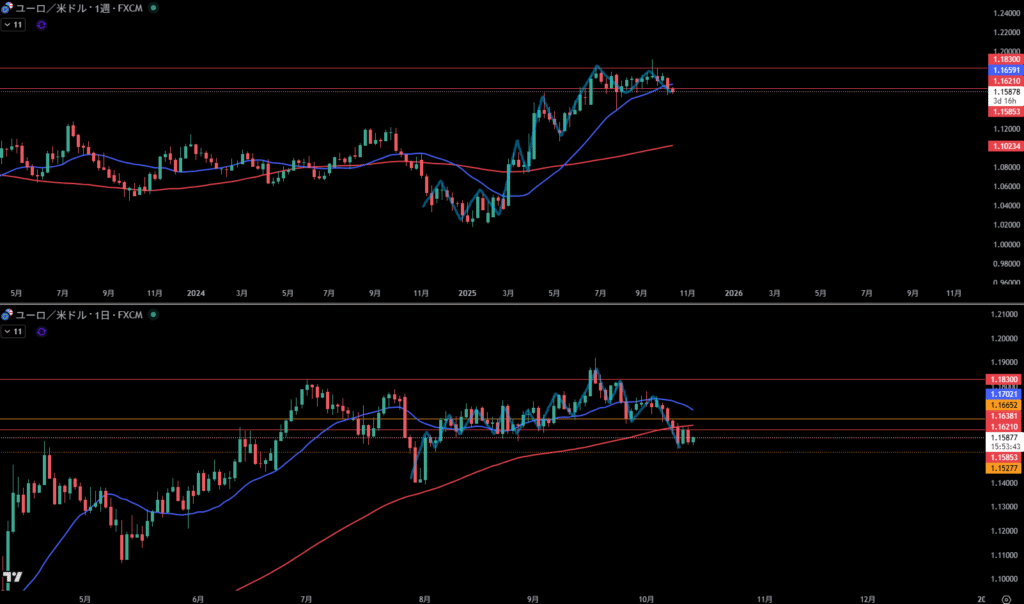
Task: Click the EUR/USD flag icon on weekly chart
Action: (x=7, y=9)
